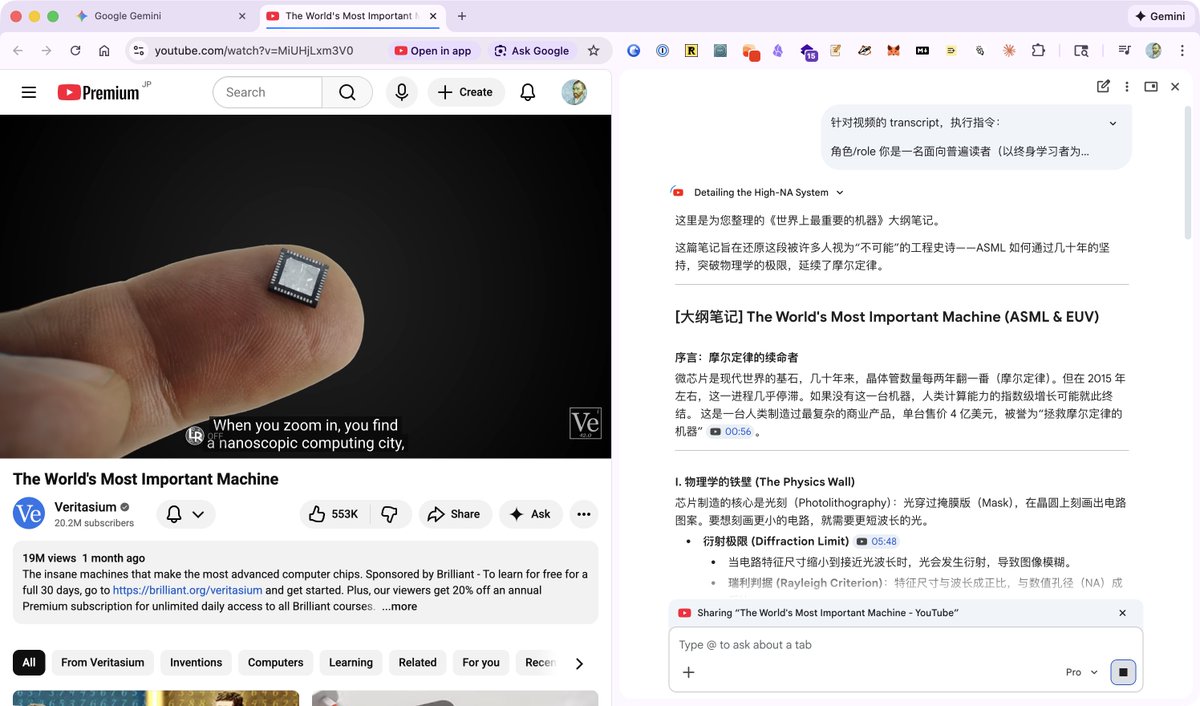Open the 1Password extension

(662, 50)
